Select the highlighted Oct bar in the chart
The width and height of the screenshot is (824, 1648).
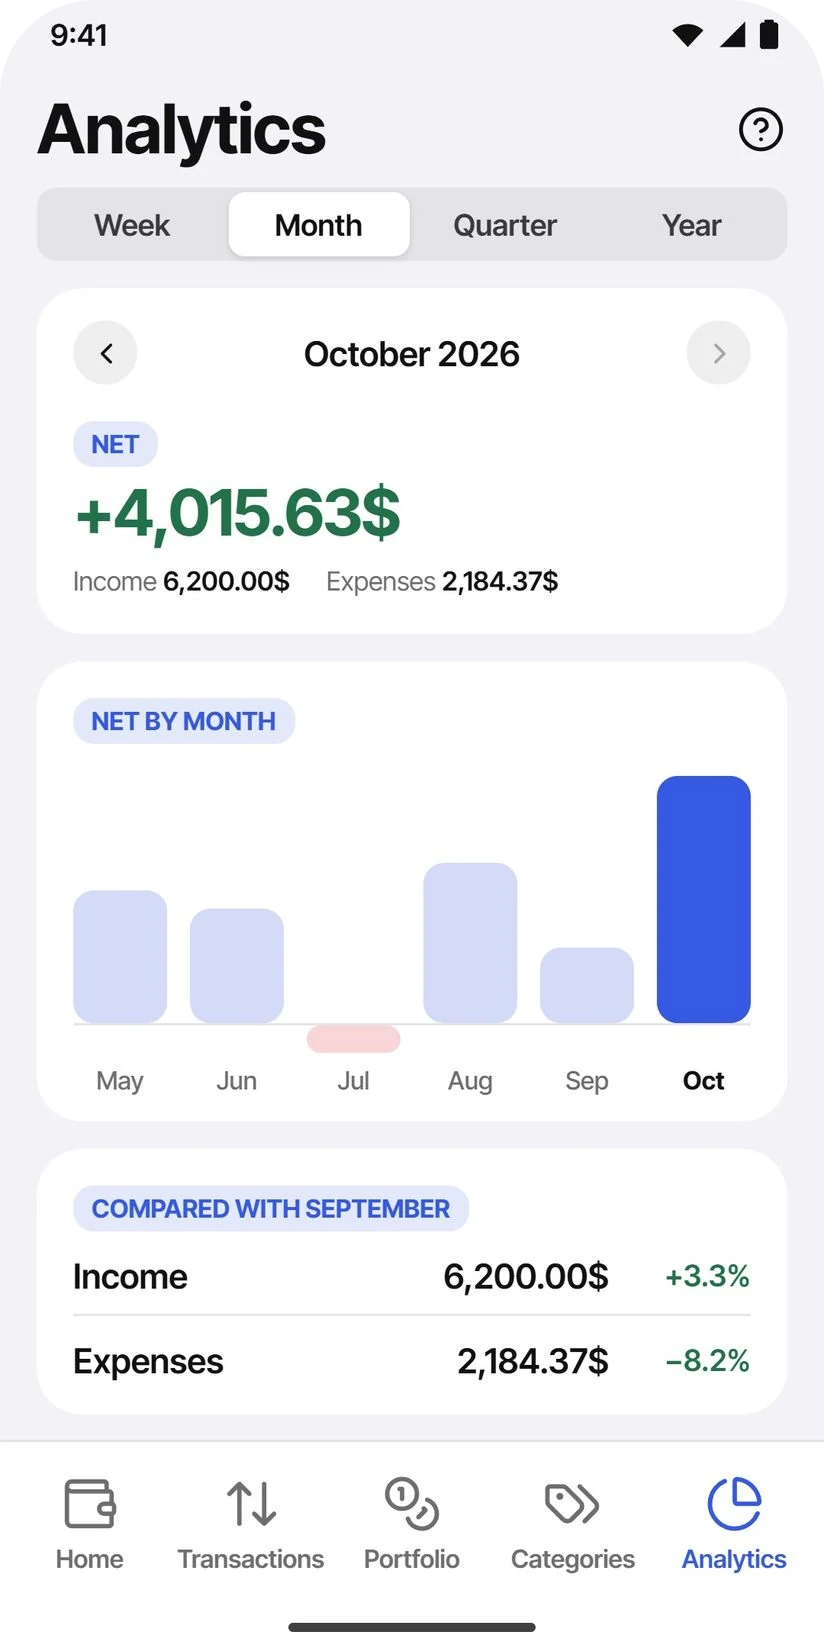coord(703,899)
